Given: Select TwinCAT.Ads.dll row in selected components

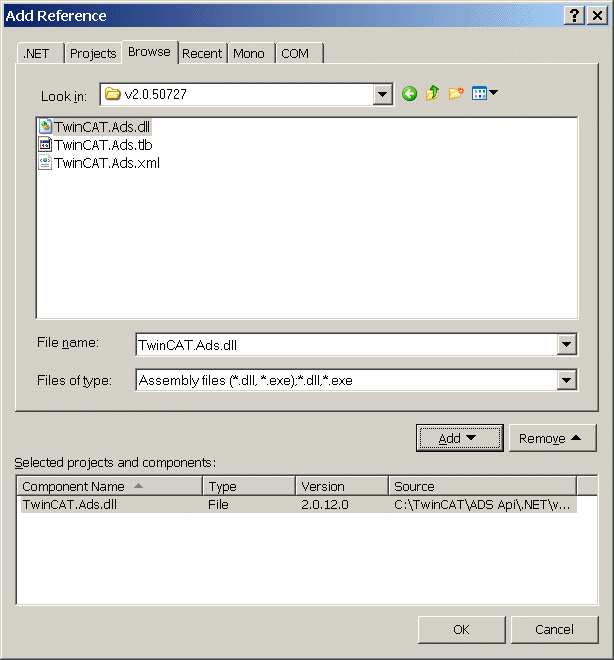Looking at the screenshot, I should click(x=298, y=504).
